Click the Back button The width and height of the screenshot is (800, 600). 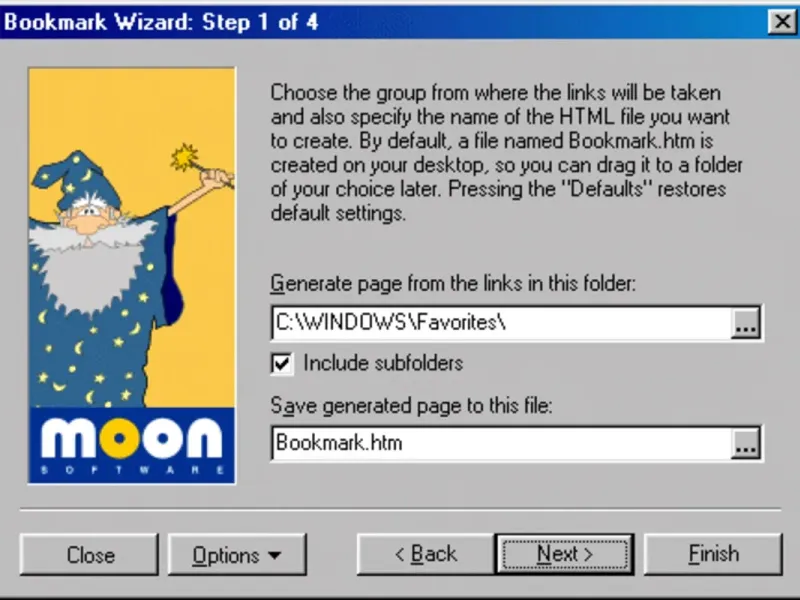(x=426, y=554)
